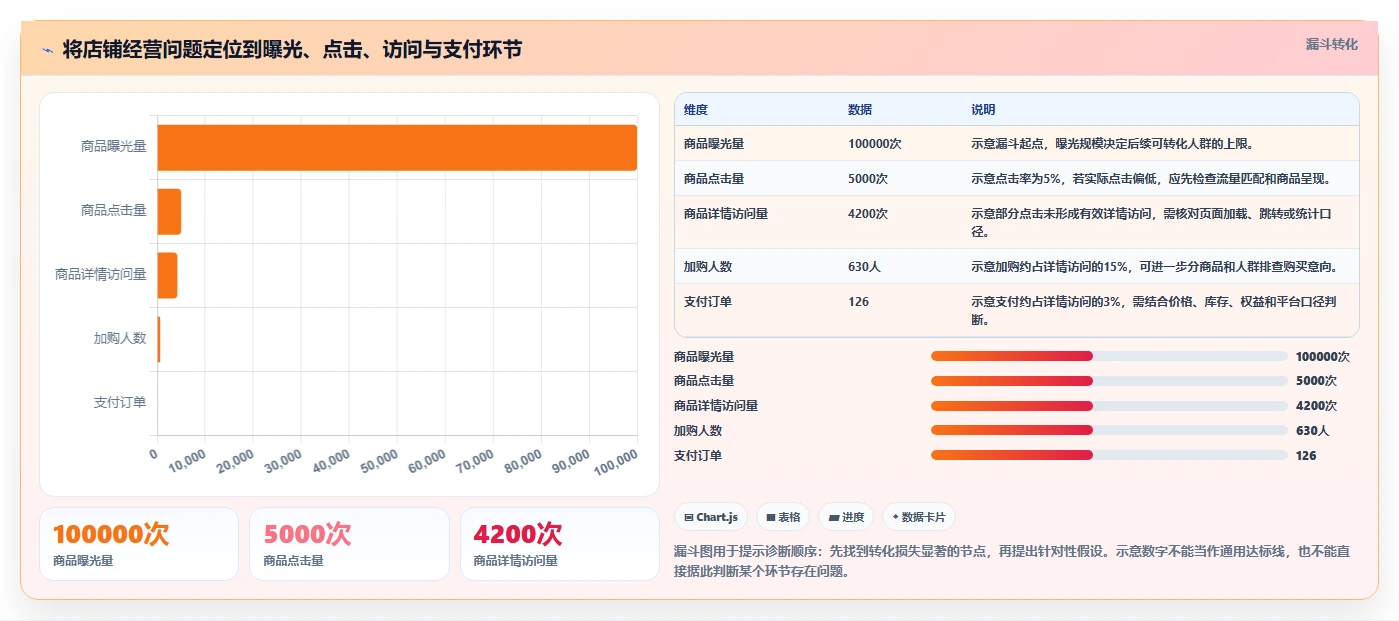
Task: Select the Chart.js chip
Action: tap(711, 517)
